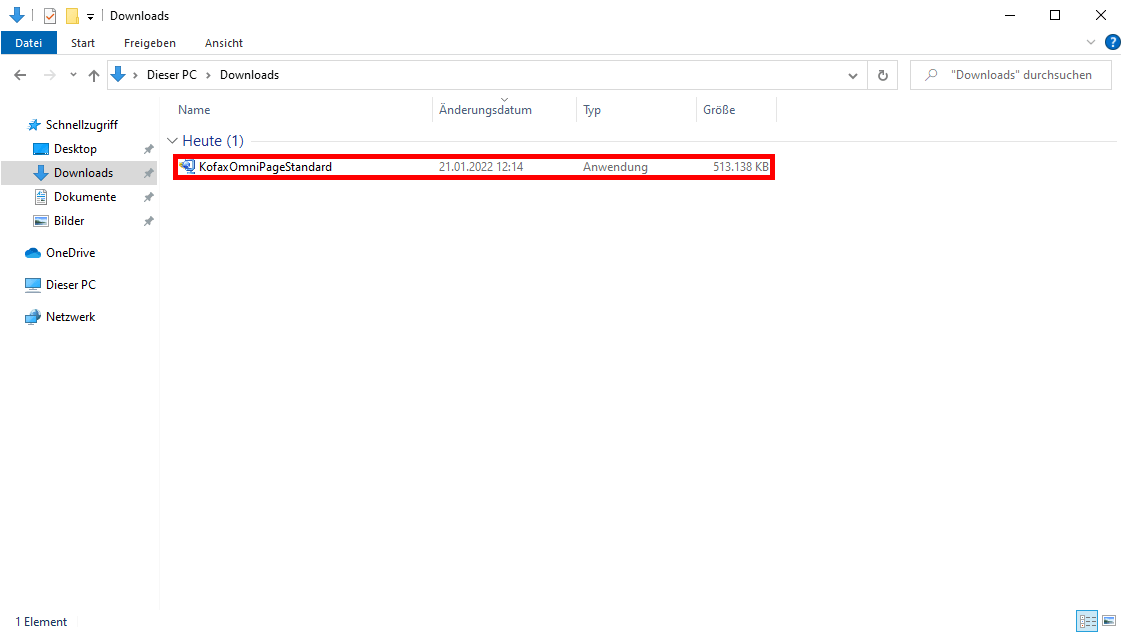This screenshot has height=632, width=1121.
Task: Switch to the Ansicht ribbon tab
Action: [224, 43]
